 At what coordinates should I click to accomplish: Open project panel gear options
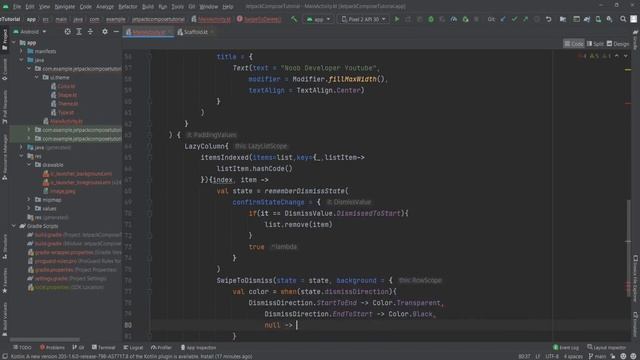(105, 31)
